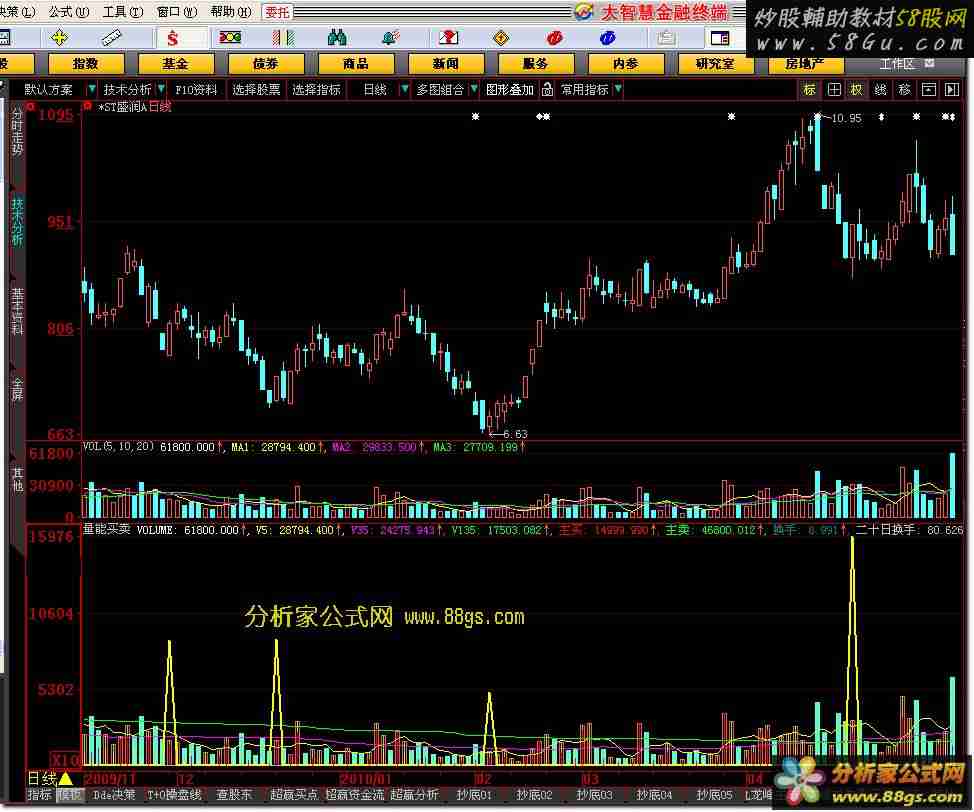The height and width of the screenshot is (812, 974).
Task: Click the 大智慧 logo icon in title bar
Action: click(584, 11)
